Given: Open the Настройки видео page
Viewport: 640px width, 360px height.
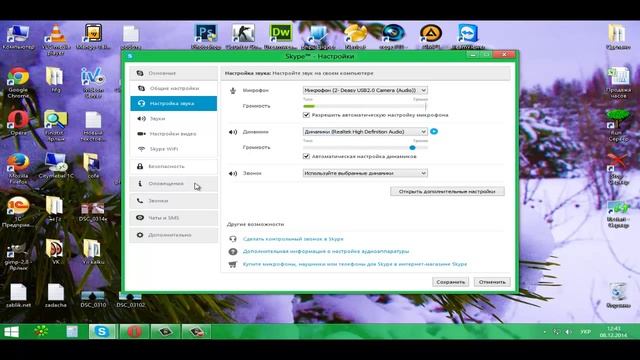Looking at the screenshot, I should tap(173, 133).
